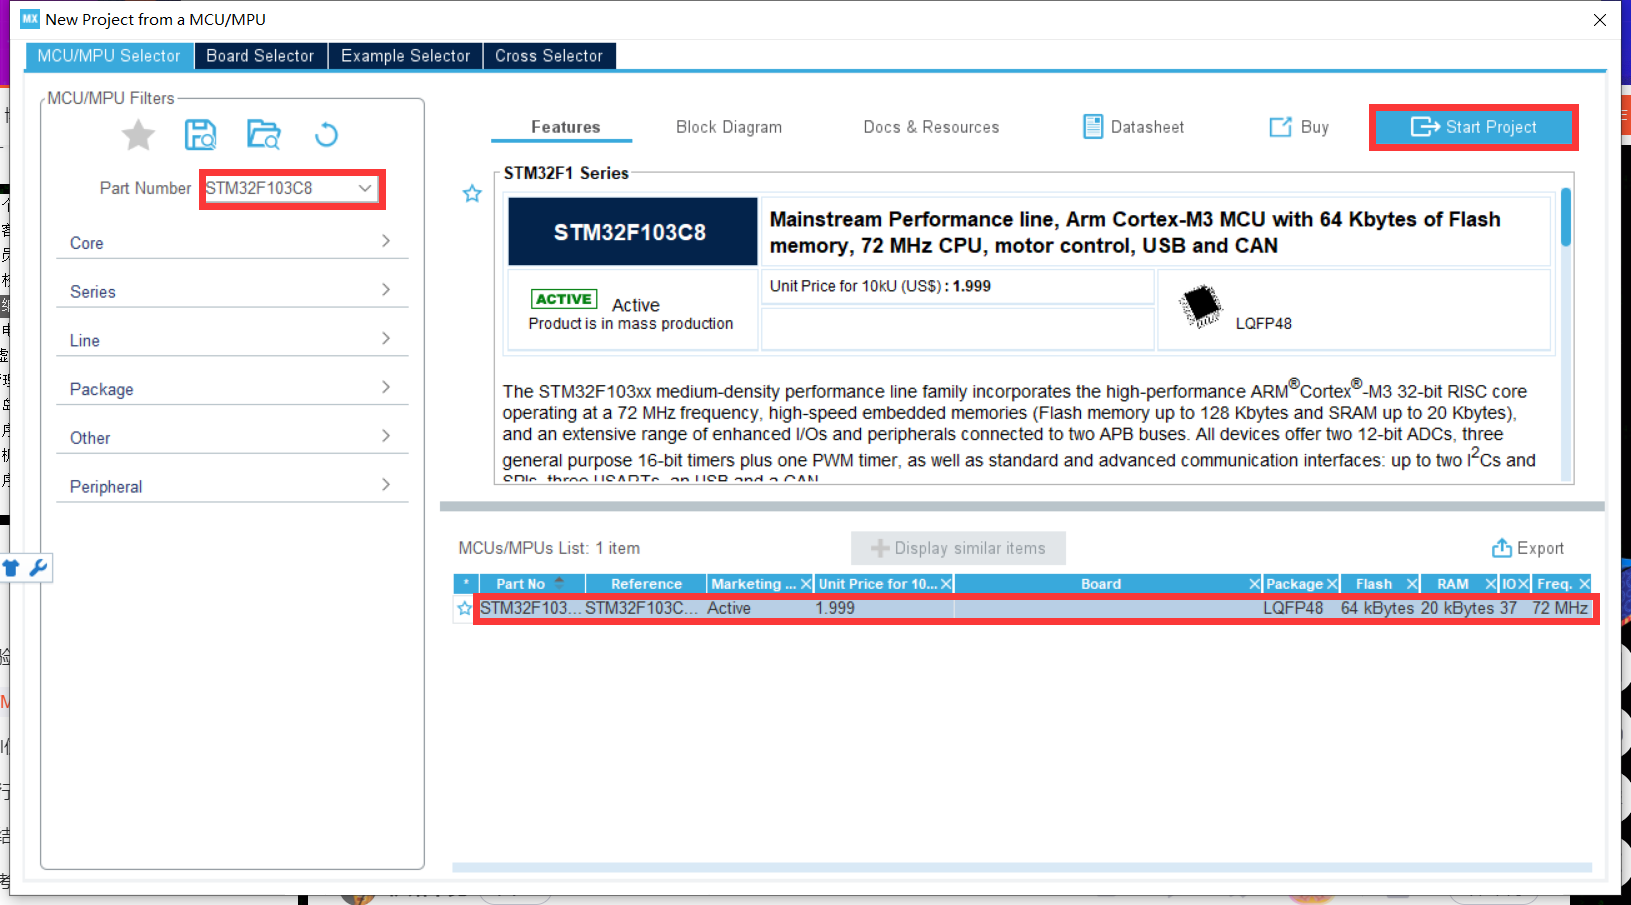The height and width of the screenshot is (905, 1631).
Task: Click LQFP48 package cell in list
Action: (1292, 608)
